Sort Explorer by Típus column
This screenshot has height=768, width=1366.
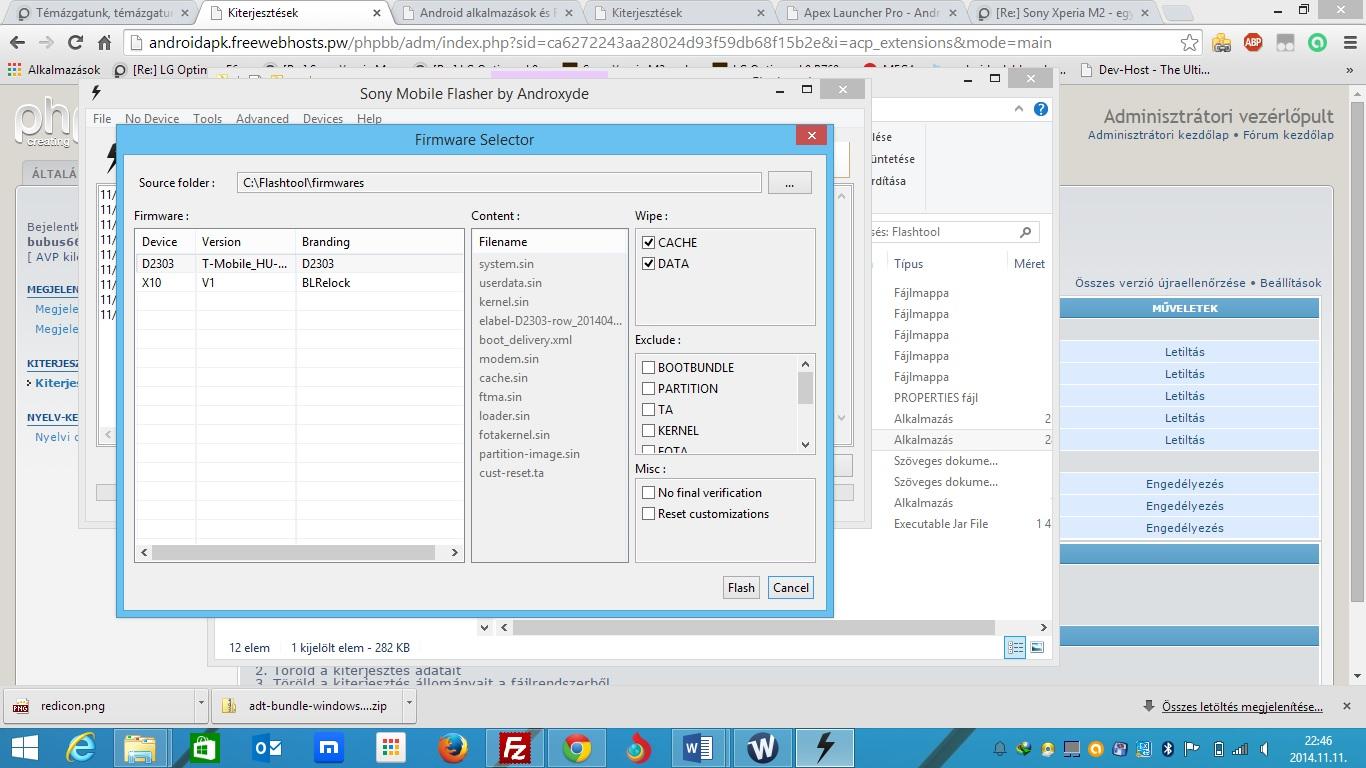[x=908, y=264]
